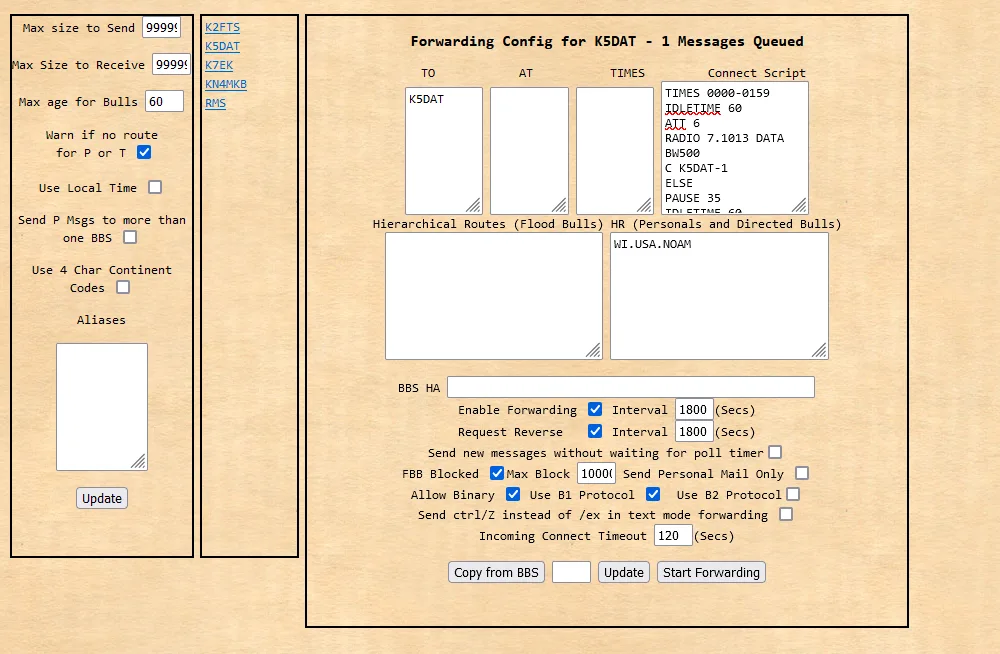
Task: Click the HR text area with WI.USA.NOAM
Action: tap(719, 296)
